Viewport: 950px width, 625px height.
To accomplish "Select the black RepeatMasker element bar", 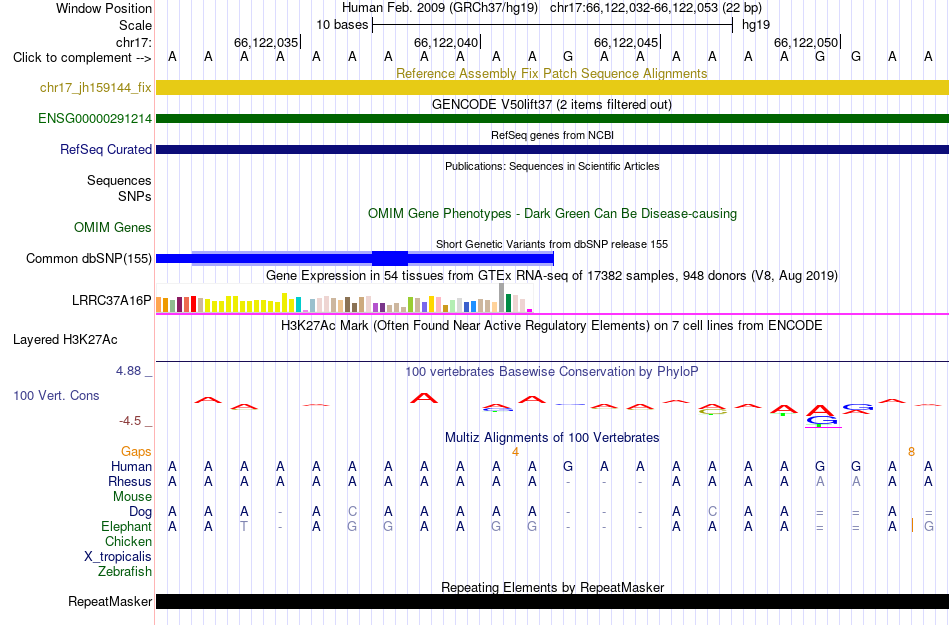I will pos(553,601).
